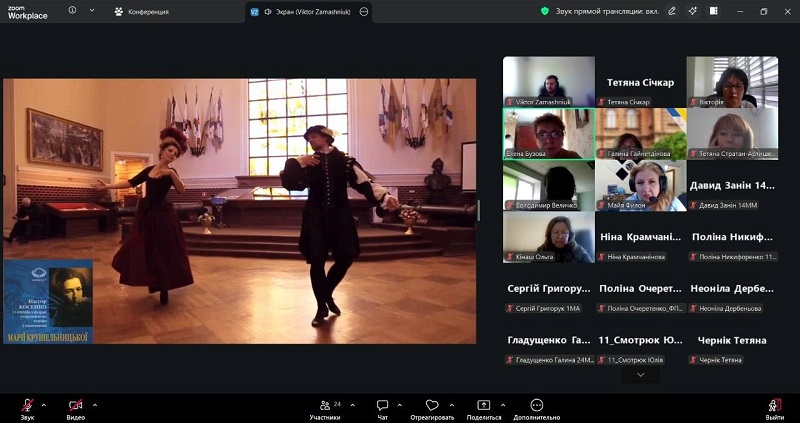
Task: Open the Отреагировать reactions menu
Action: coord(432,406)
